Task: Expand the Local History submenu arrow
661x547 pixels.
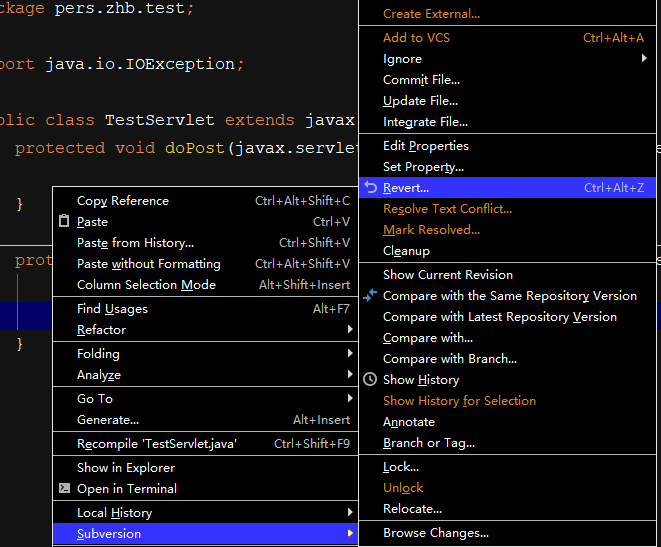Action: (350, 512)
